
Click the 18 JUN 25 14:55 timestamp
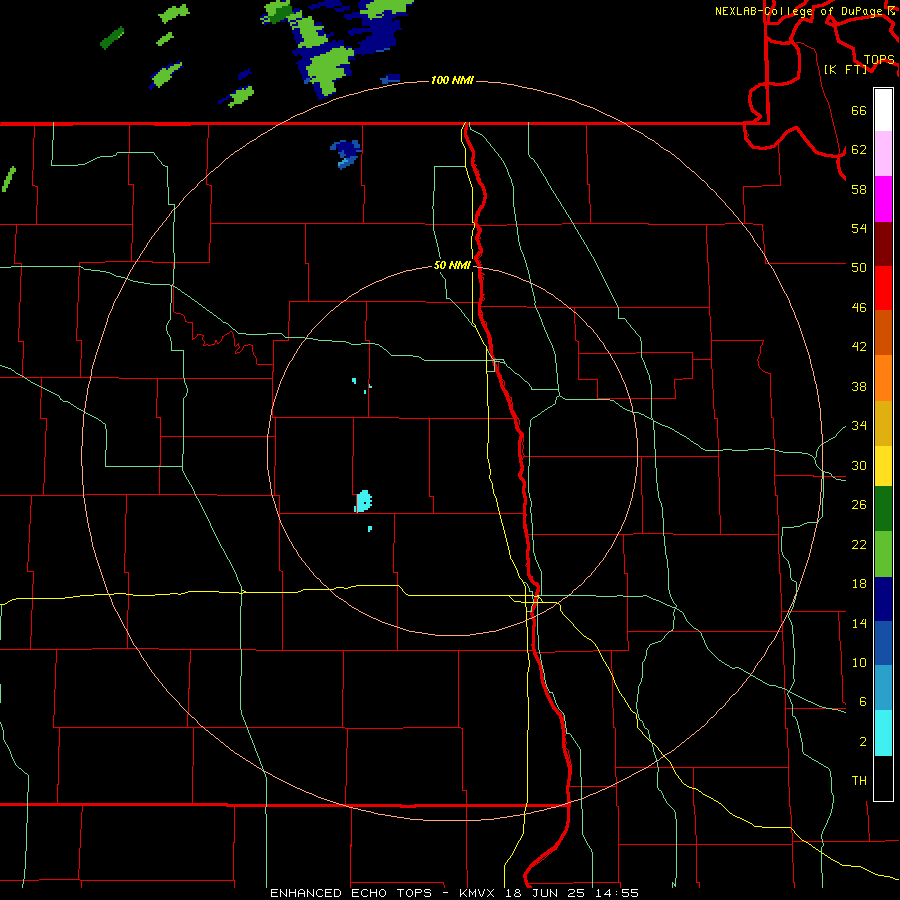572,893
